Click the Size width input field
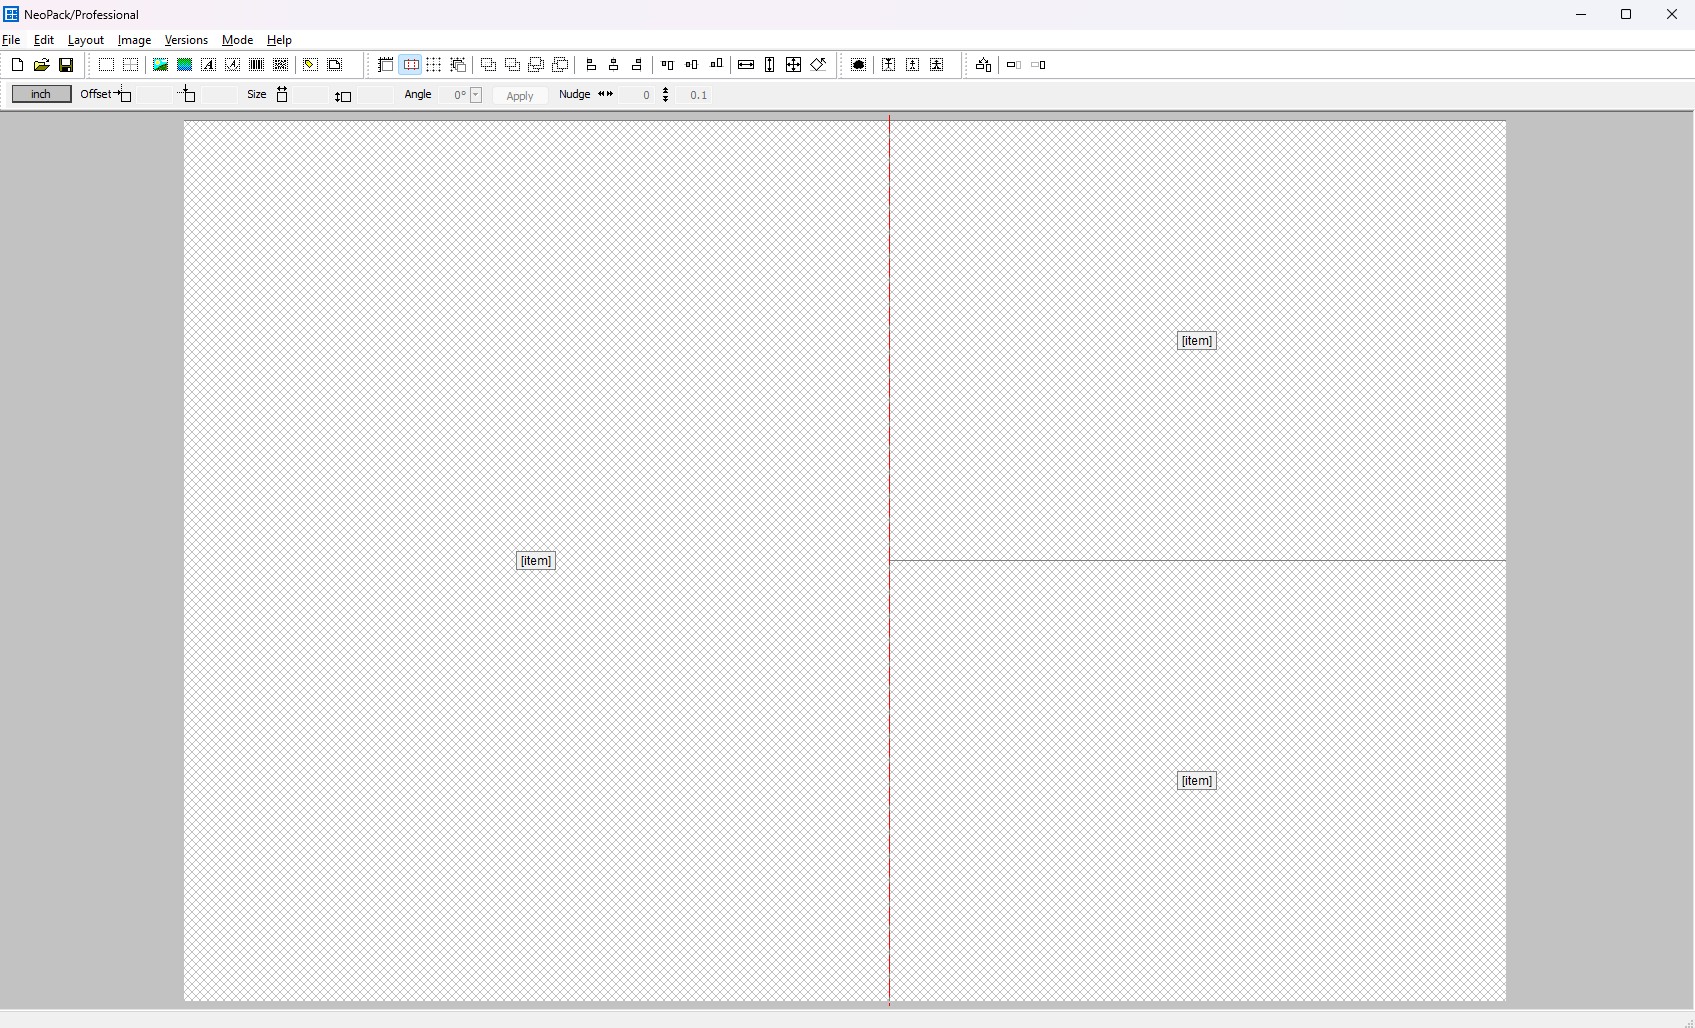Screen dimensions: 1695x1028 tap(310, 95)
